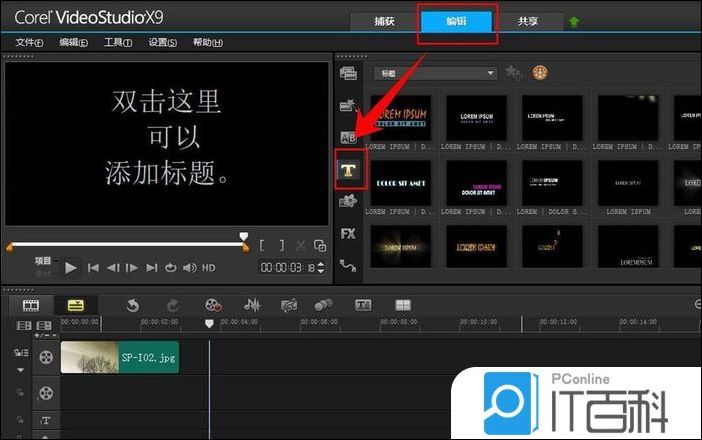Viewport: 702px width, 440px height.
Task: Open the FX filter library
Action: pyautogui.click(x=348, y=234)
